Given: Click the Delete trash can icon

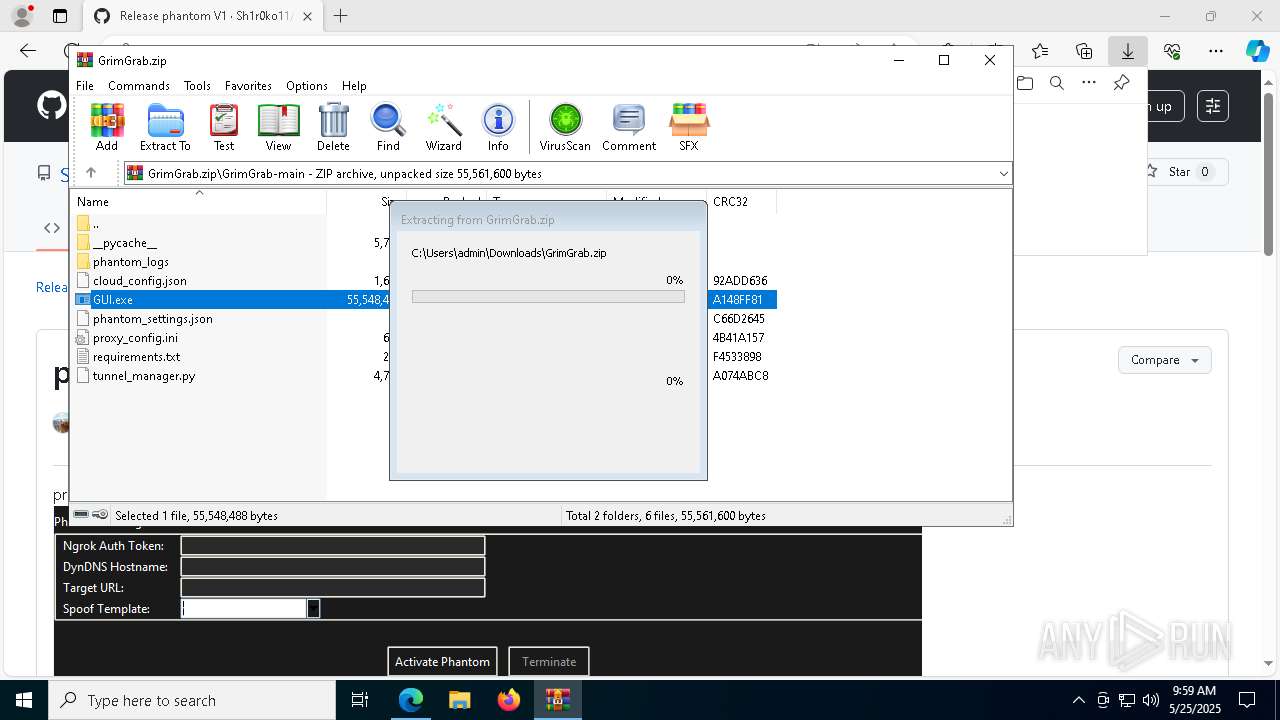Looking at the screenshot, I should coord(333,127).
